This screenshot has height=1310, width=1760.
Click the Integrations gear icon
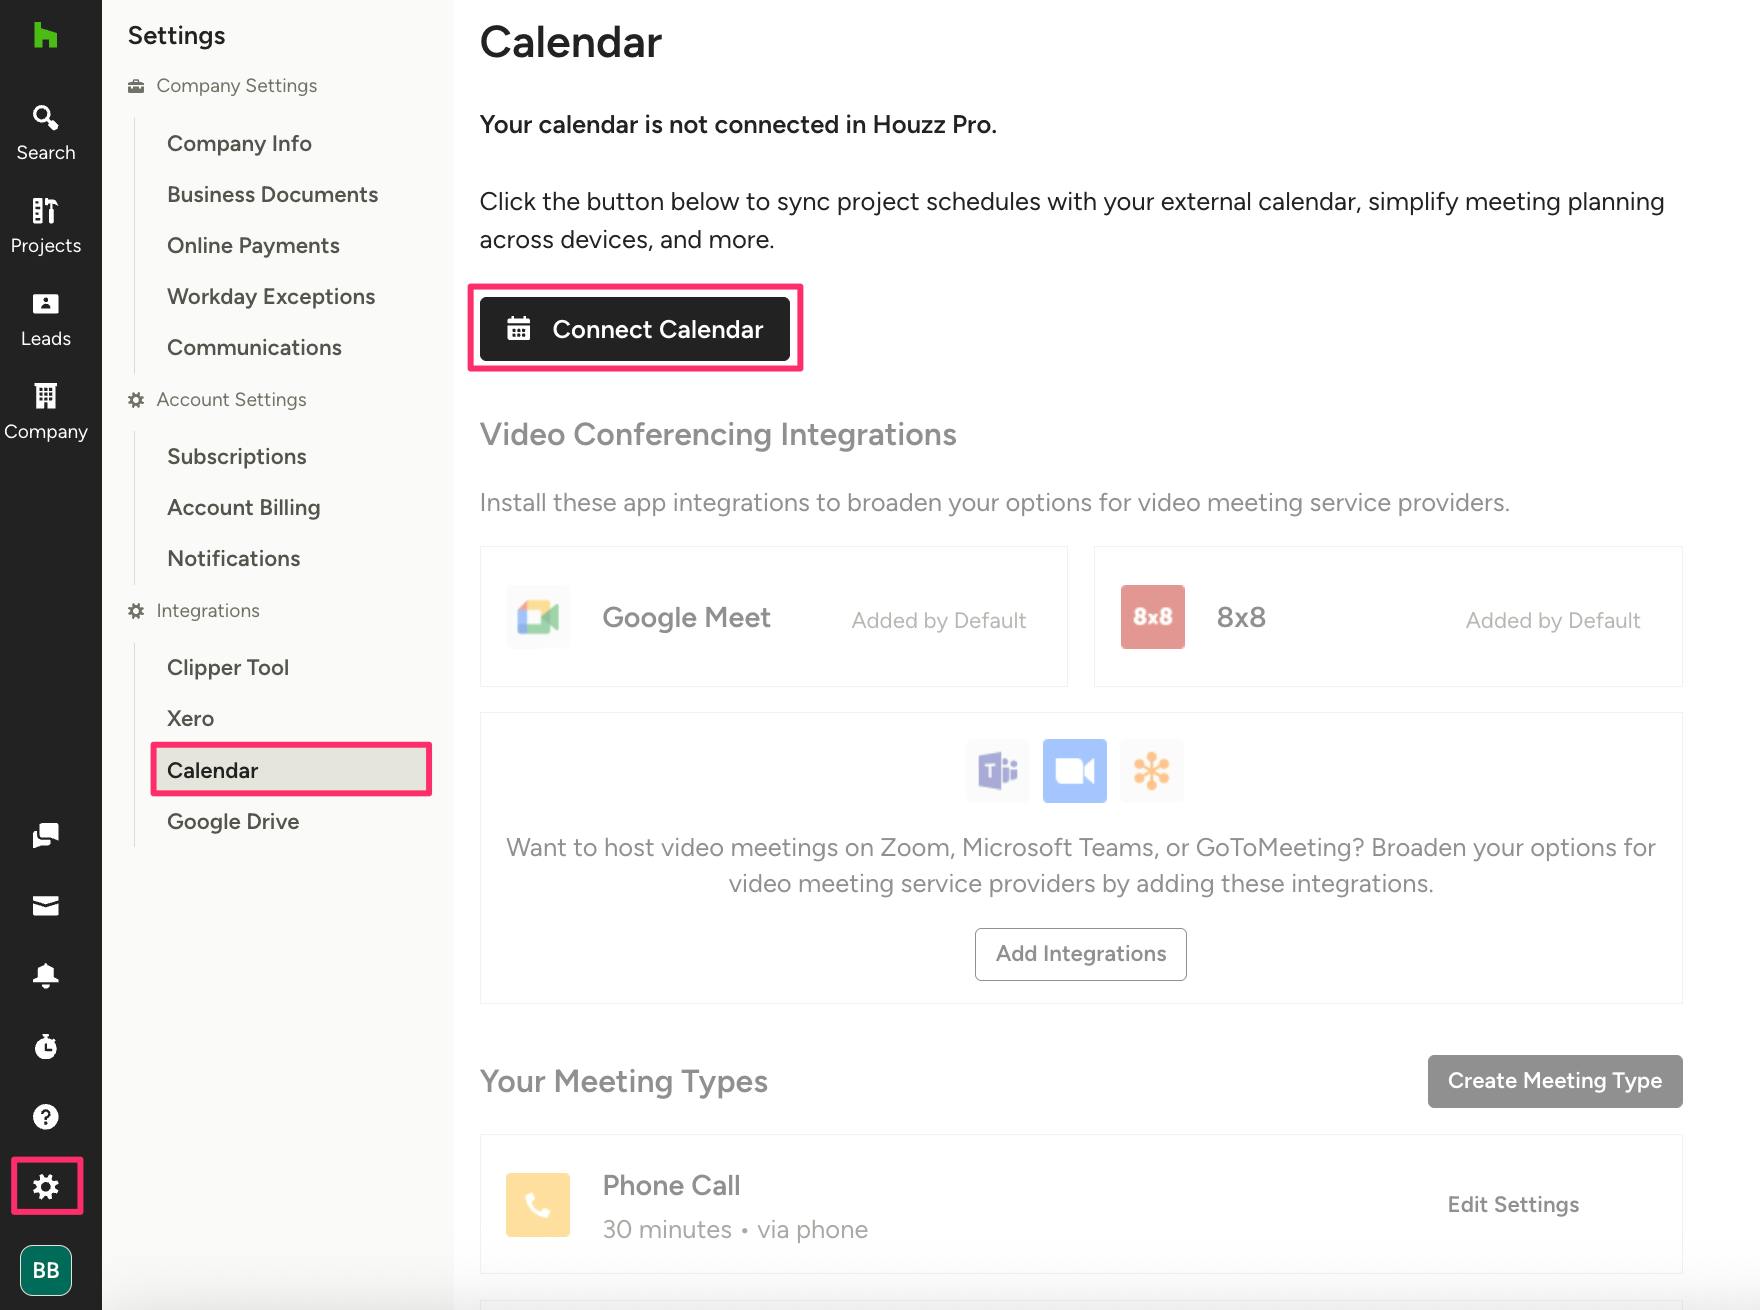[136, 611]
